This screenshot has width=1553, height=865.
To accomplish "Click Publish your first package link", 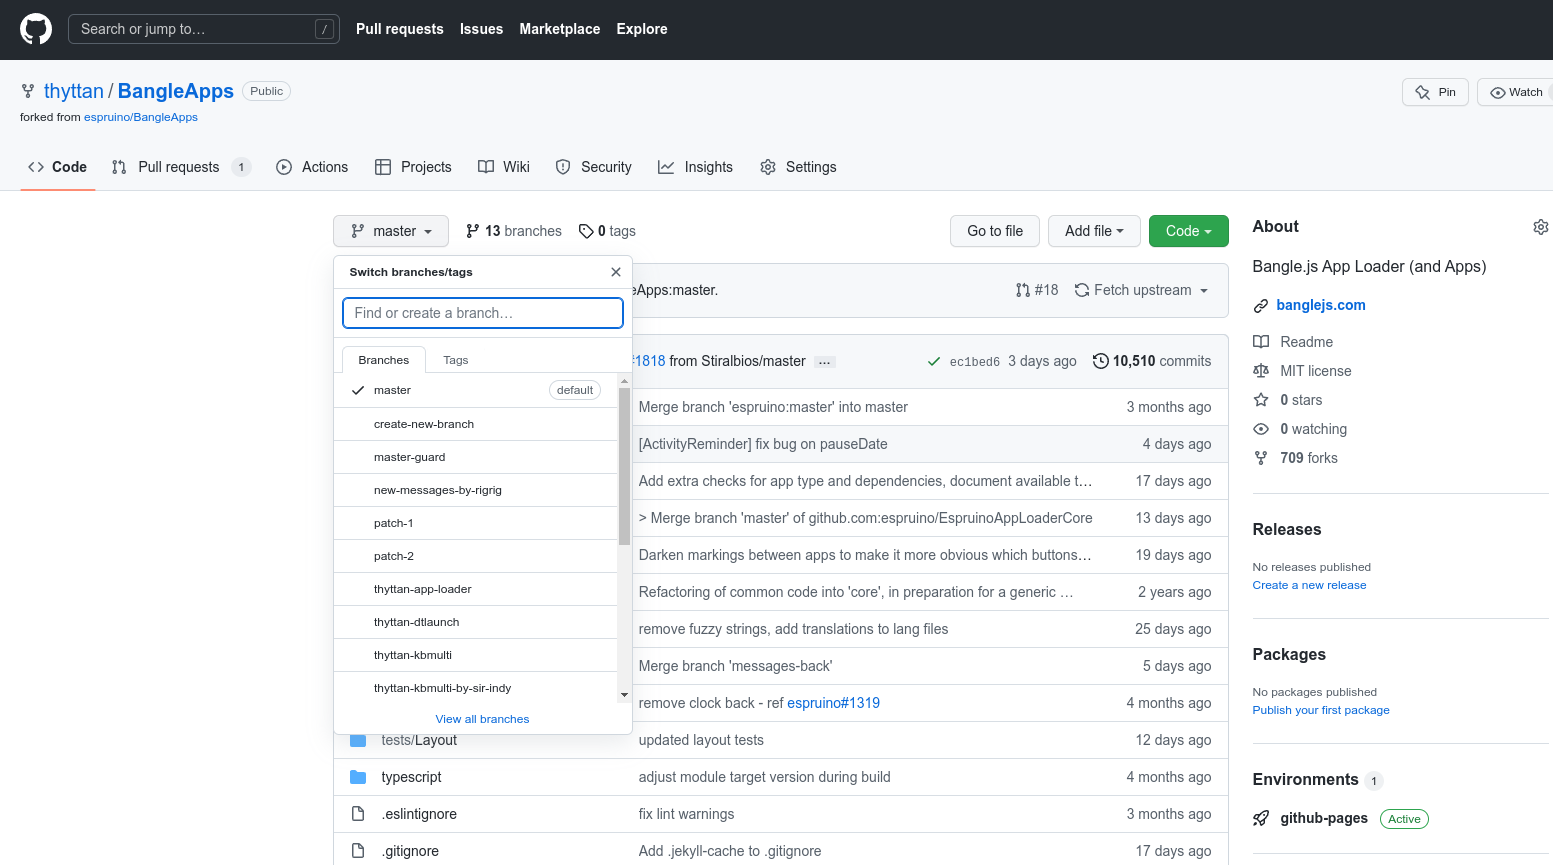I will [1321, 710].
